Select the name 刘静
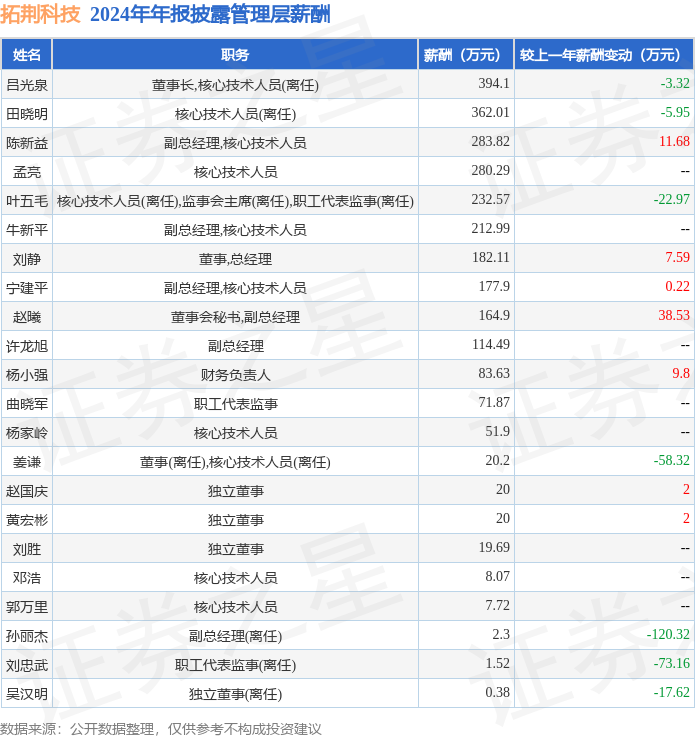 click(27, 259)
